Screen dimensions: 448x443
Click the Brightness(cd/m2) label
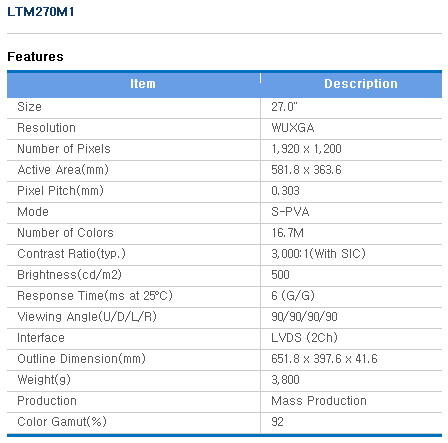tap(69, 275)
